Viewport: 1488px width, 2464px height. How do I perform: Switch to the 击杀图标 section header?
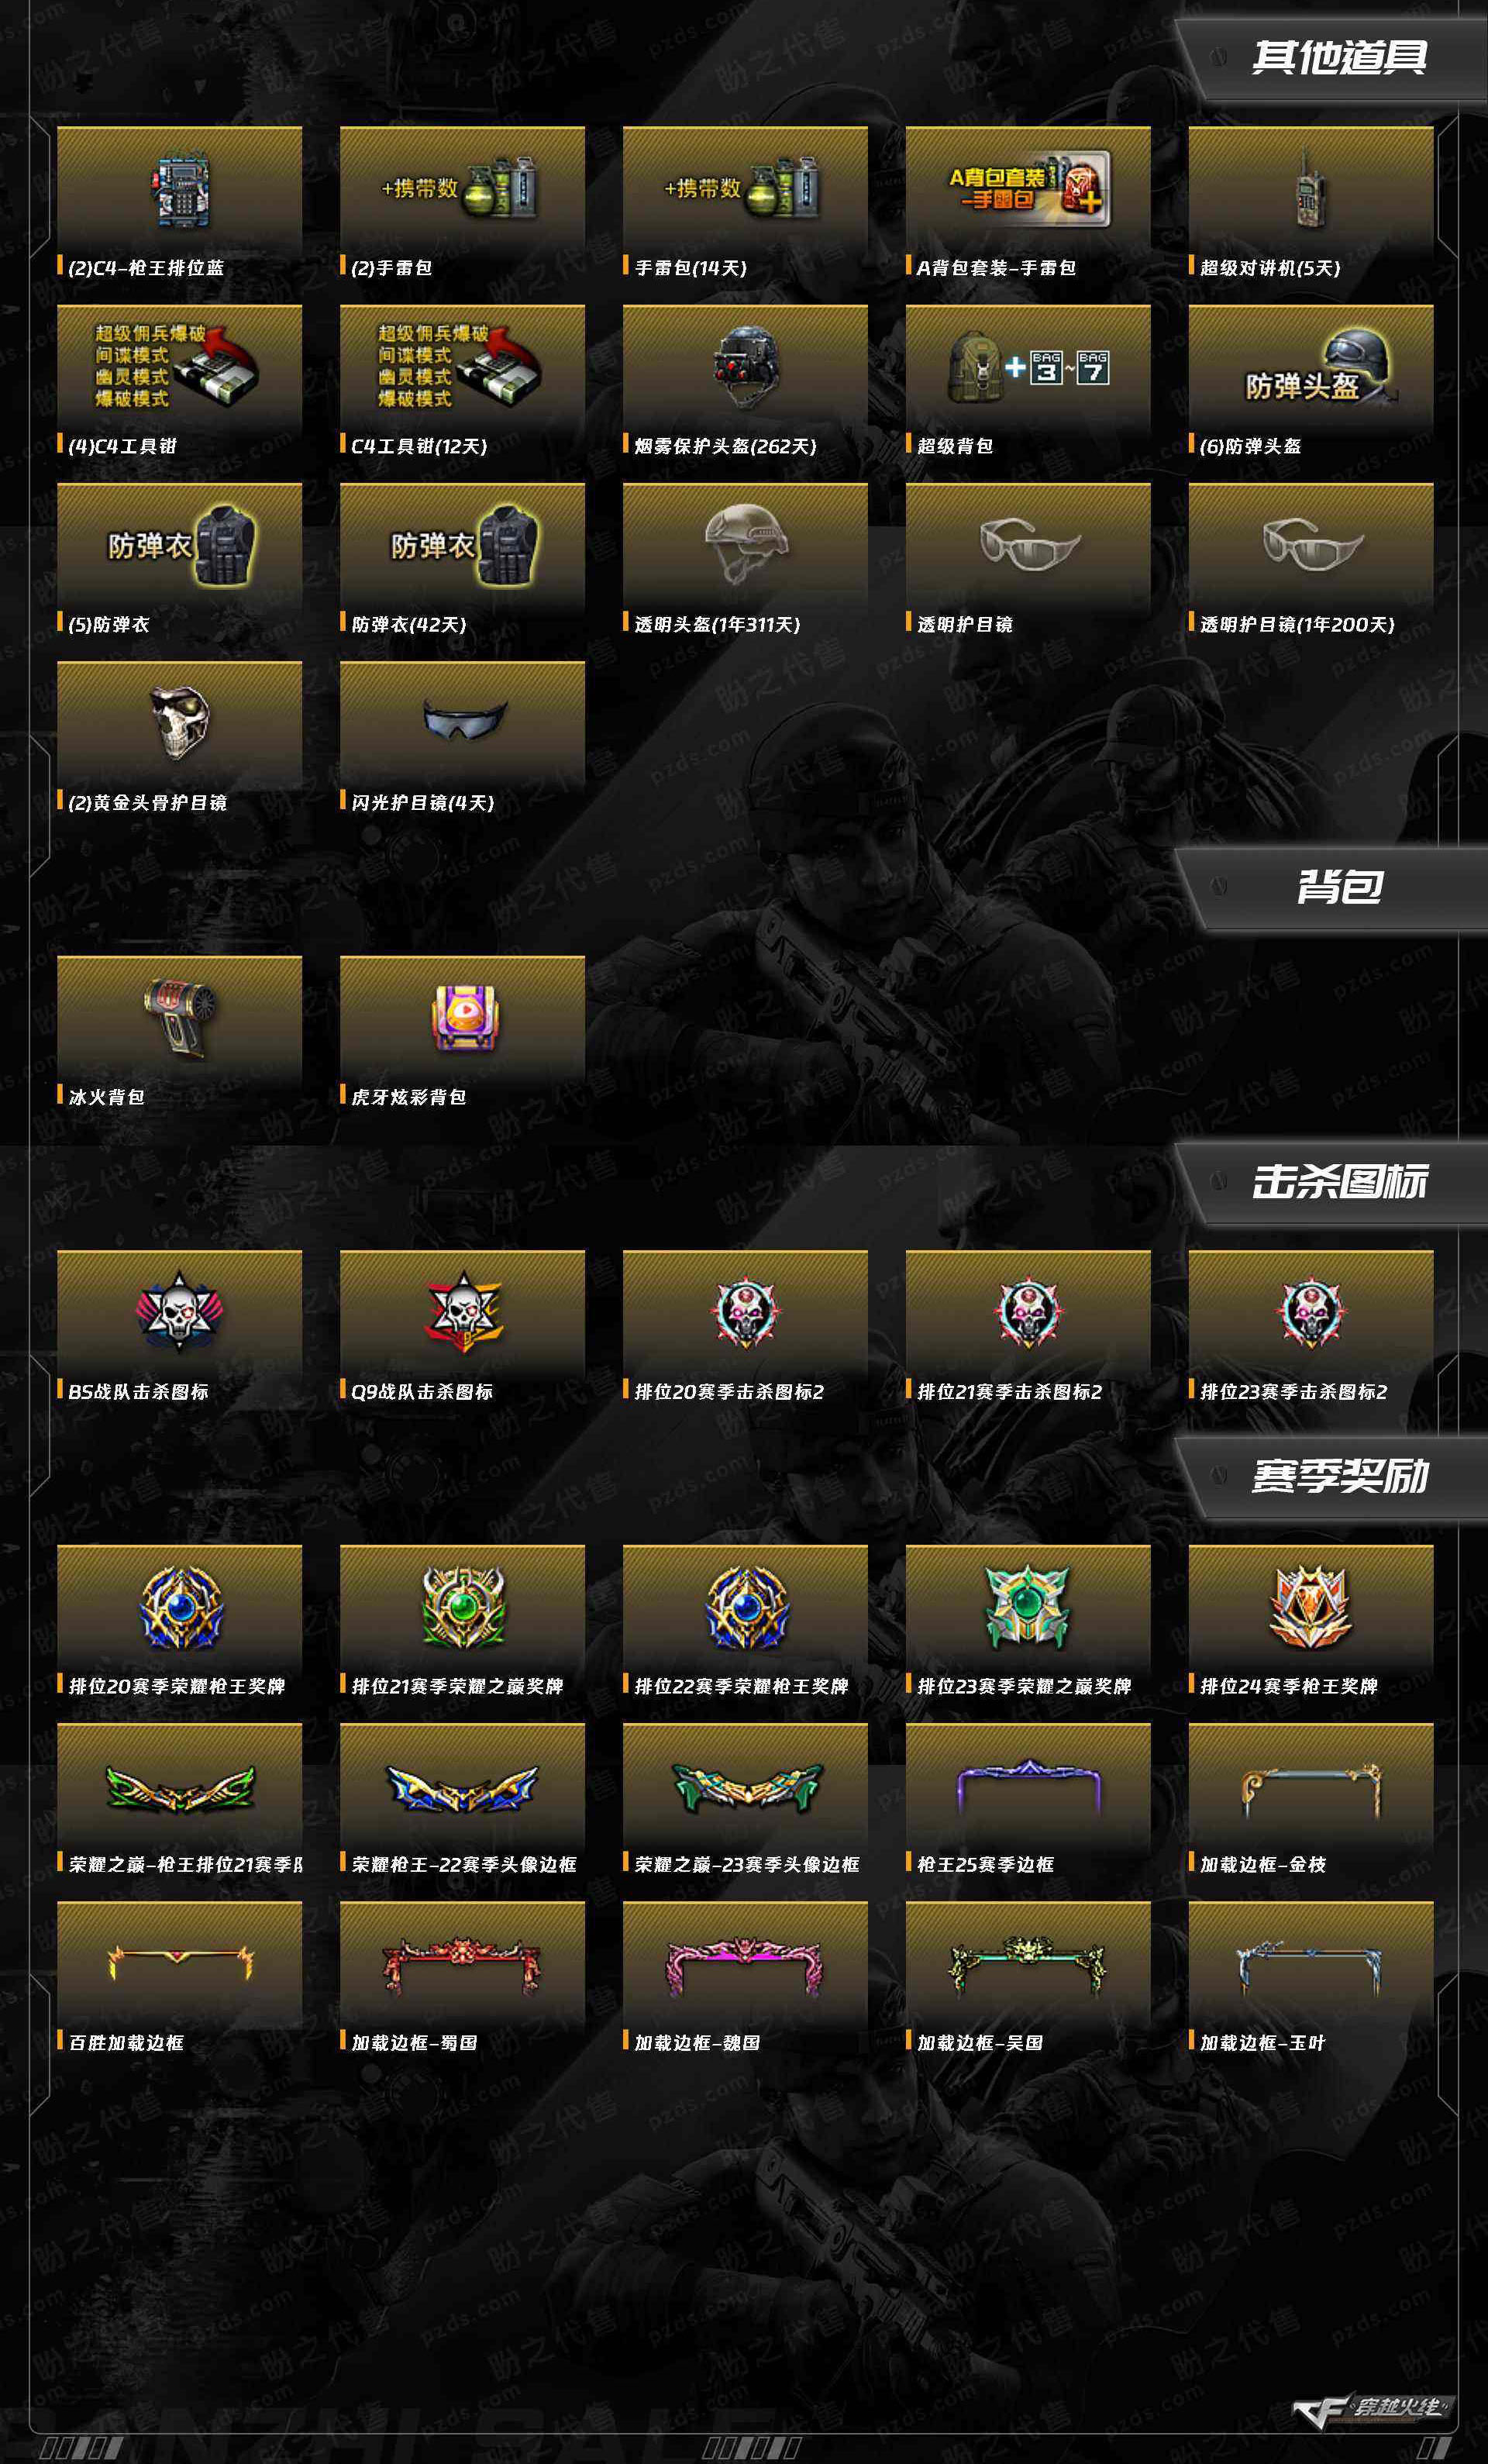click(x=1338, y=1182)
